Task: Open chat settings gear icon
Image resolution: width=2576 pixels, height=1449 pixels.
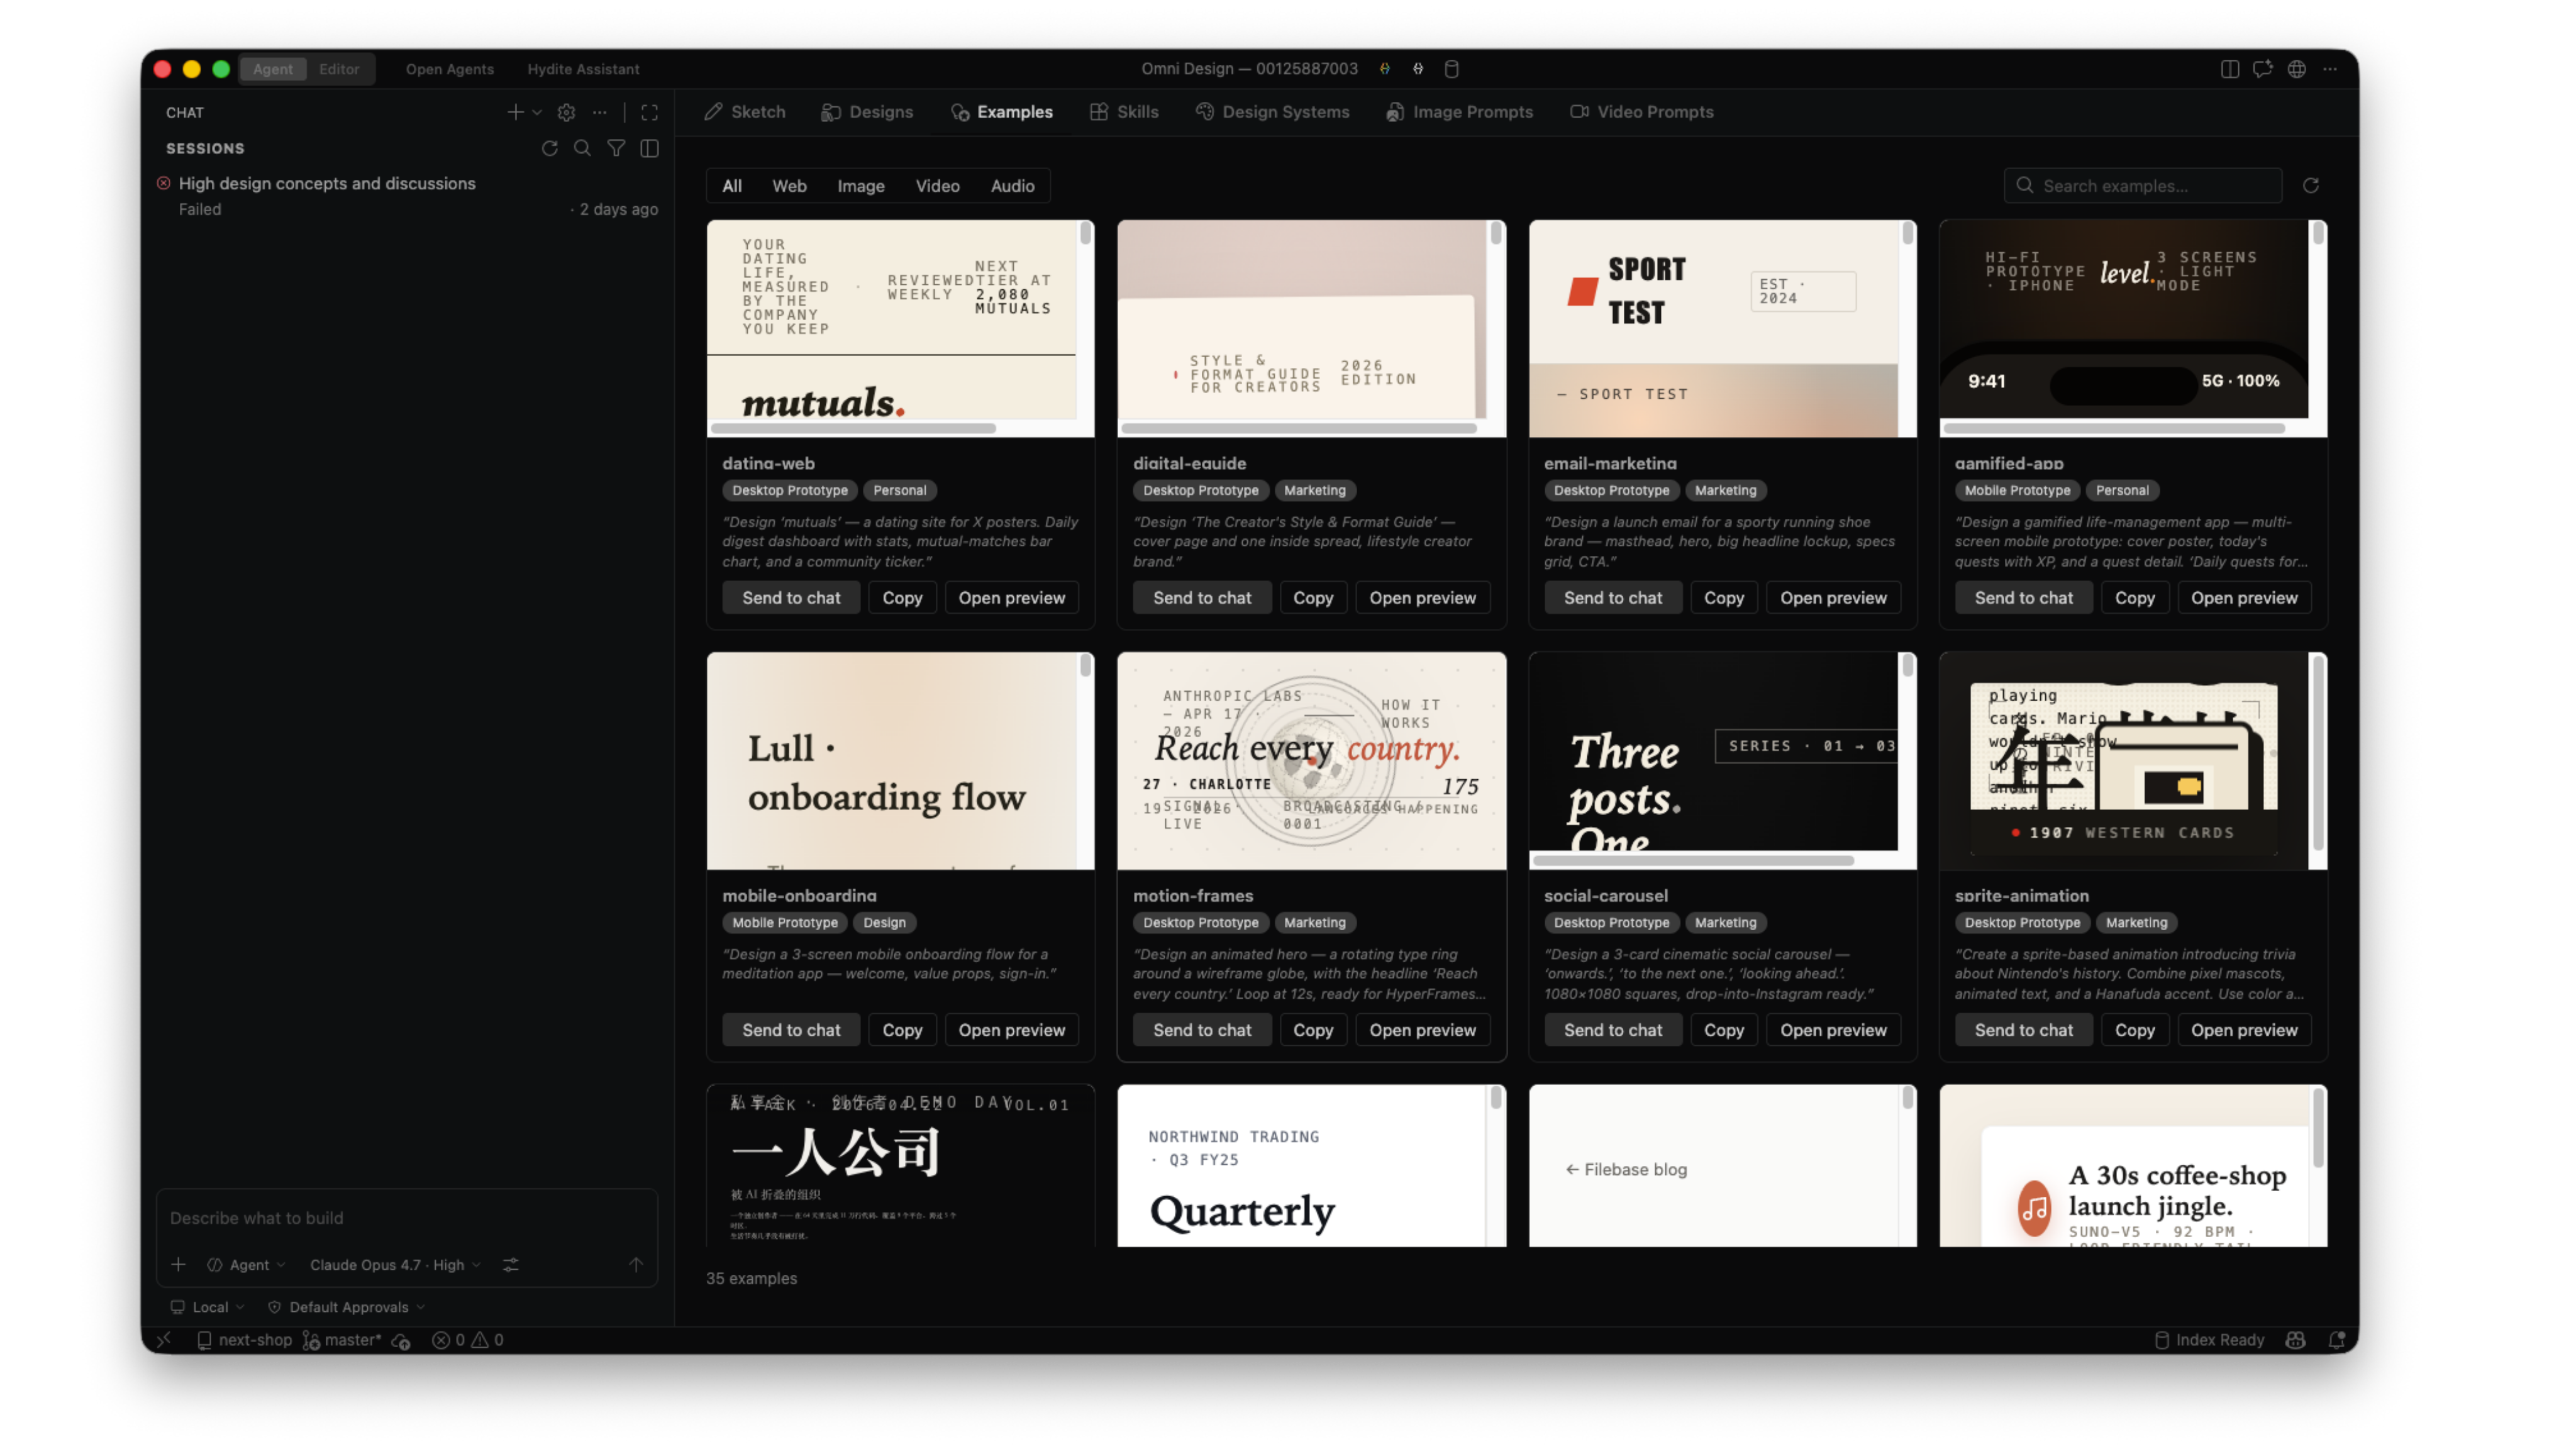Action: 566,112
